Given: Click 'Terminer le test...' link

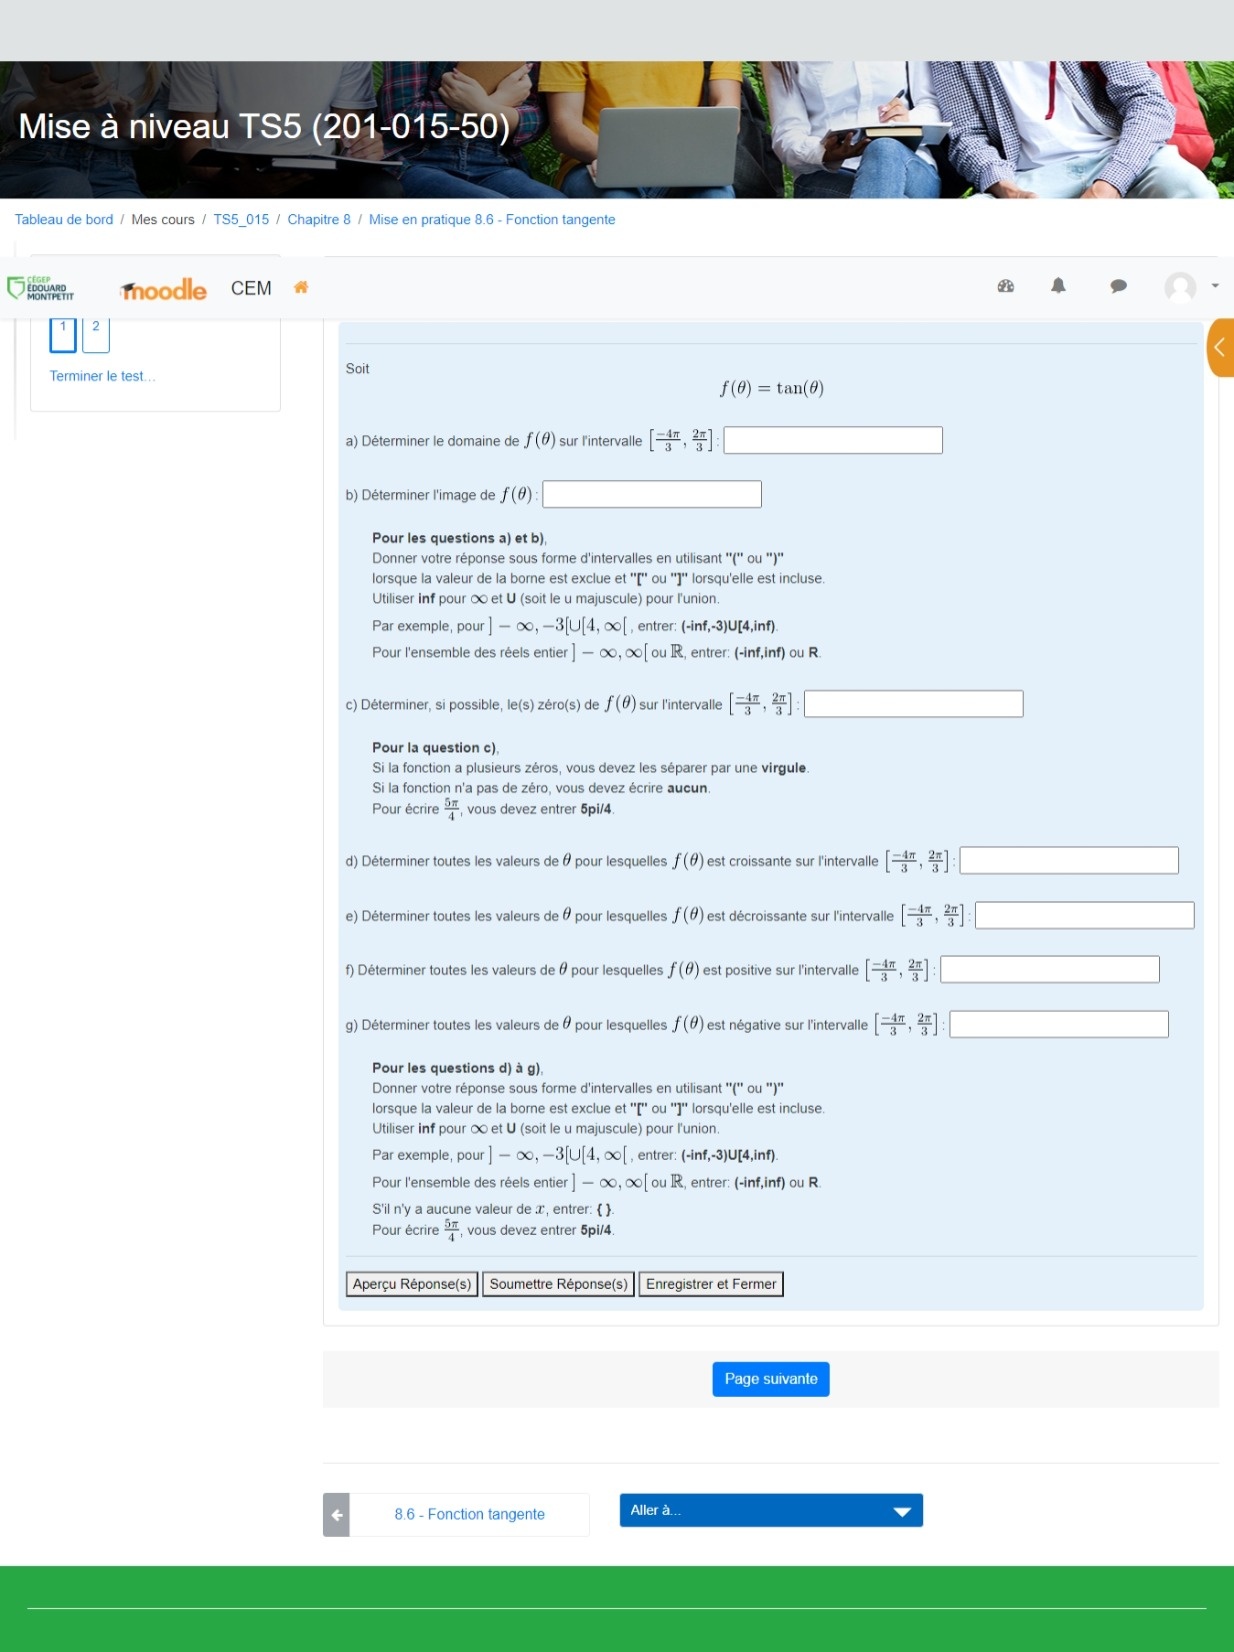Looking at the screenshot, I should coord(102,376).
